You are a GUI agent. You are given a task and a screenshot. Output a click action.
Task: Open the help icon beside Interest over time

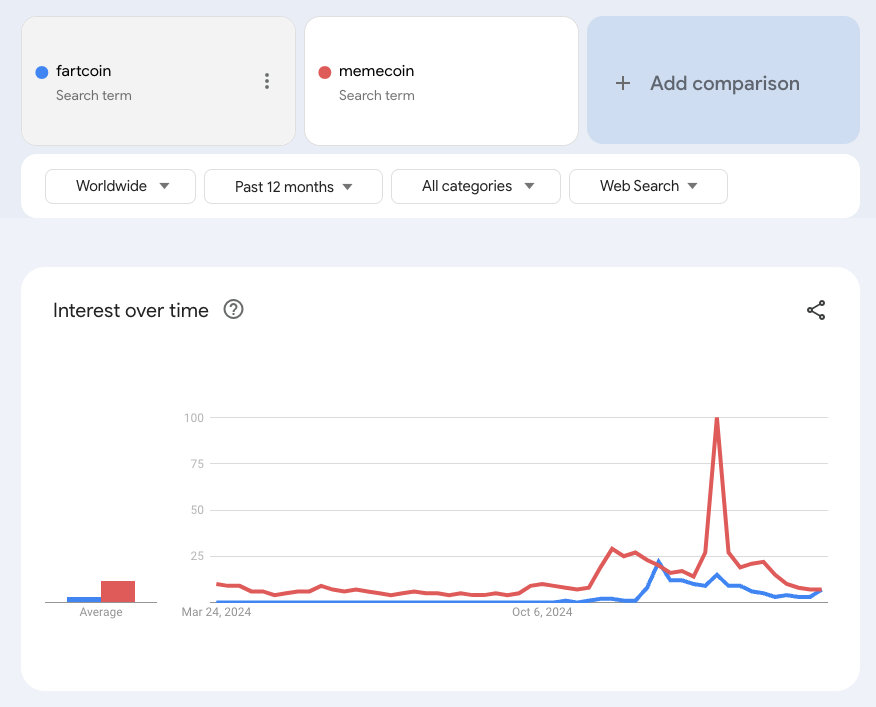tap(234, 309)
